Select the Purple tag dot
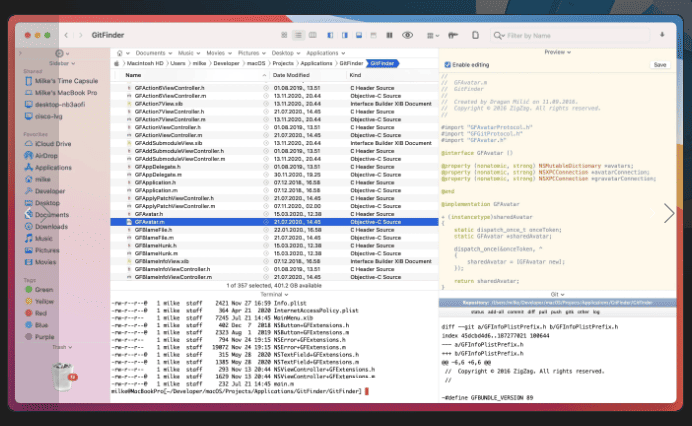This screenshot has height=426, width=692. click(29, 337)
